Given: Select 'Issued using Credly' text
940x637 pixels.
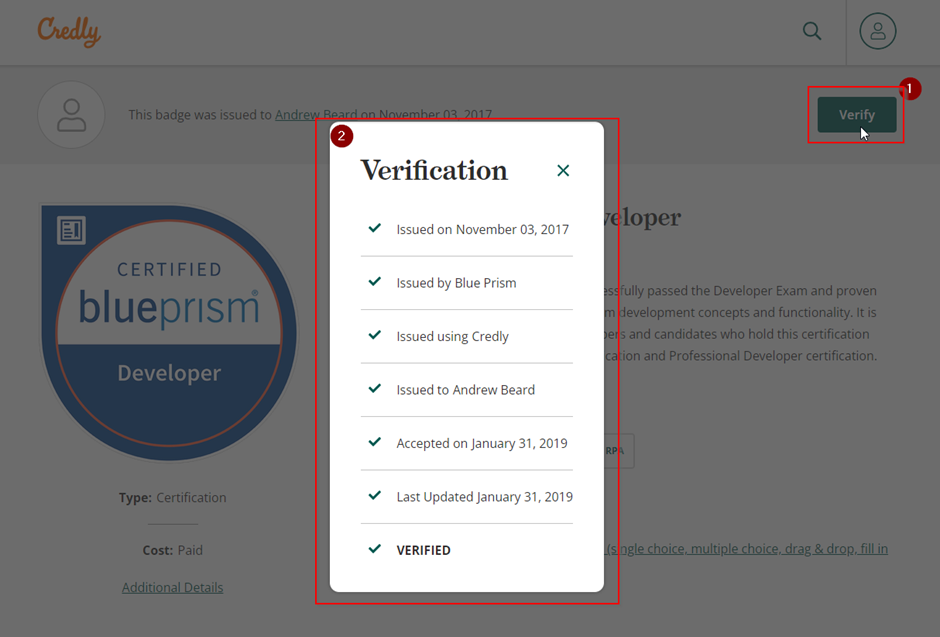Looking at the screenshot, I should point(453,336).
